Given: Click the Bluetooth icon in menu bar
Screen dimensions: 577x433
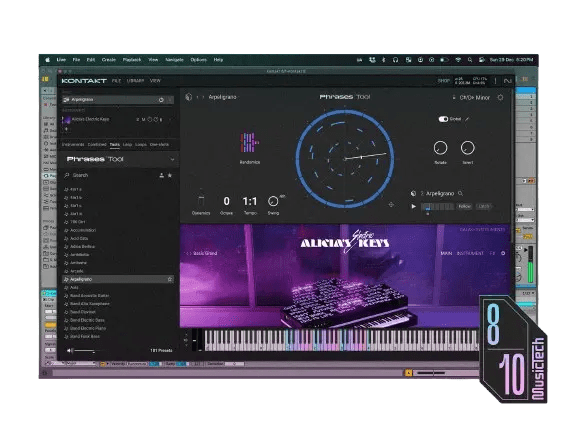Looking at the screenshot, I should pyautogui.click(x=383, y=60).
